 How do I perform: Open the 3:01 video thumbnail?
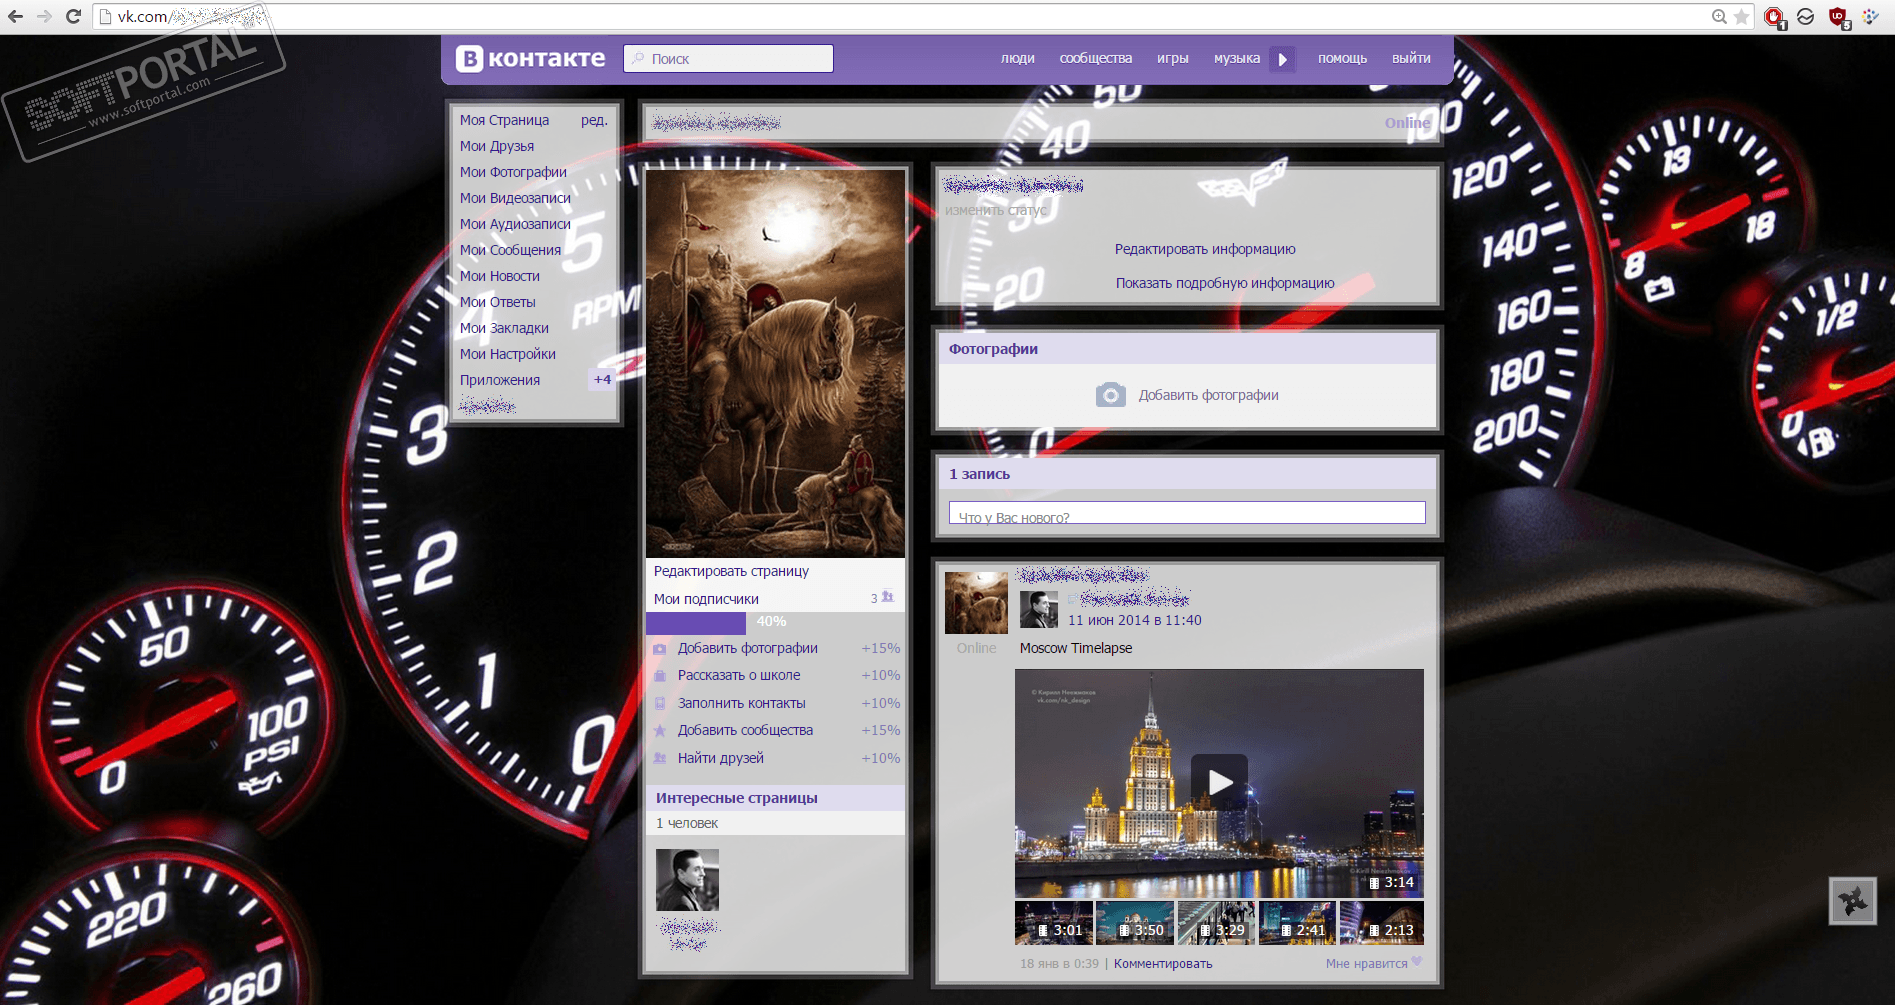pyautogui.click(x=1054, y=923)
